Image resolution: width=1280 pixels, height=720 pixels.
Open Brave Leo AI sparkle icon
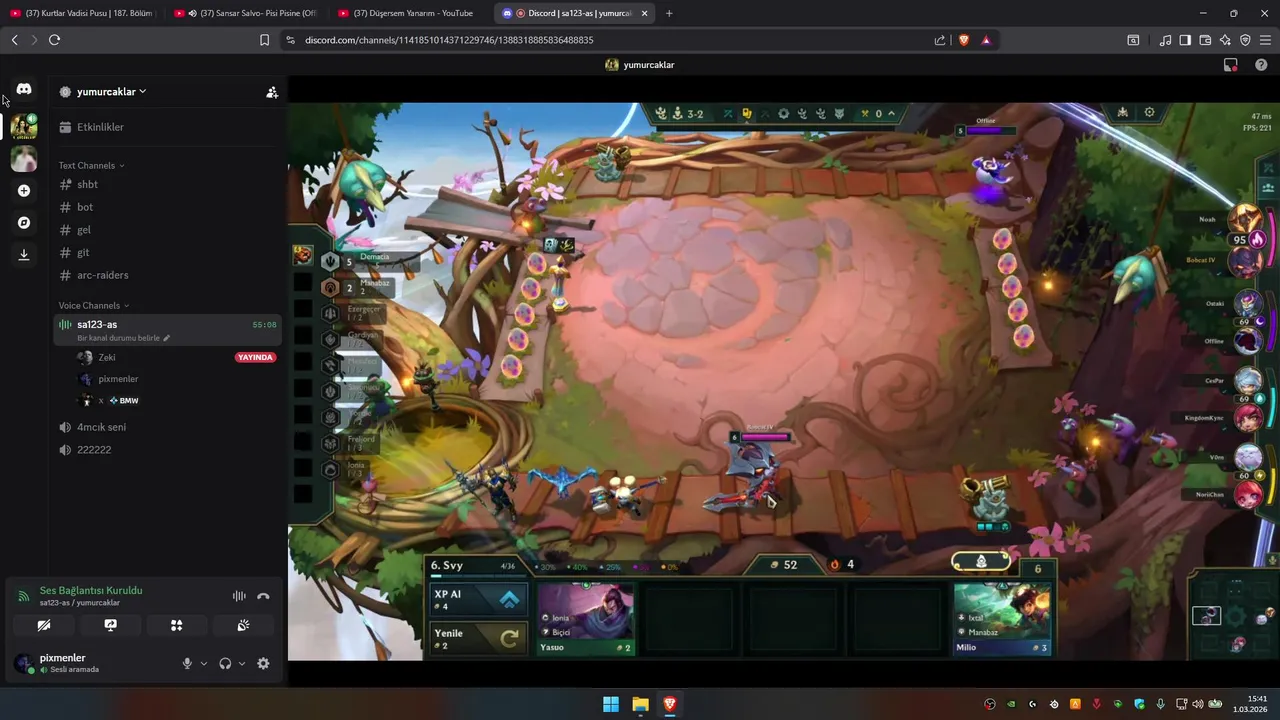(x=1225, y=40)
